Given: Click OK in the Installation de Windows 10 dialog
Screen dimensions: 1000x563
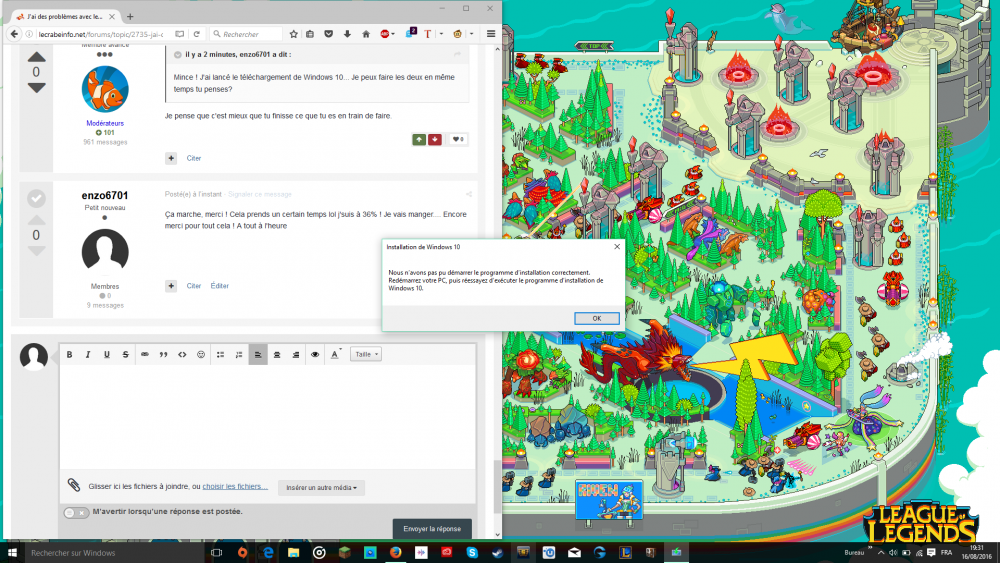Looking at the screenshot, I should pyautogui.click(x=596, y=318).
